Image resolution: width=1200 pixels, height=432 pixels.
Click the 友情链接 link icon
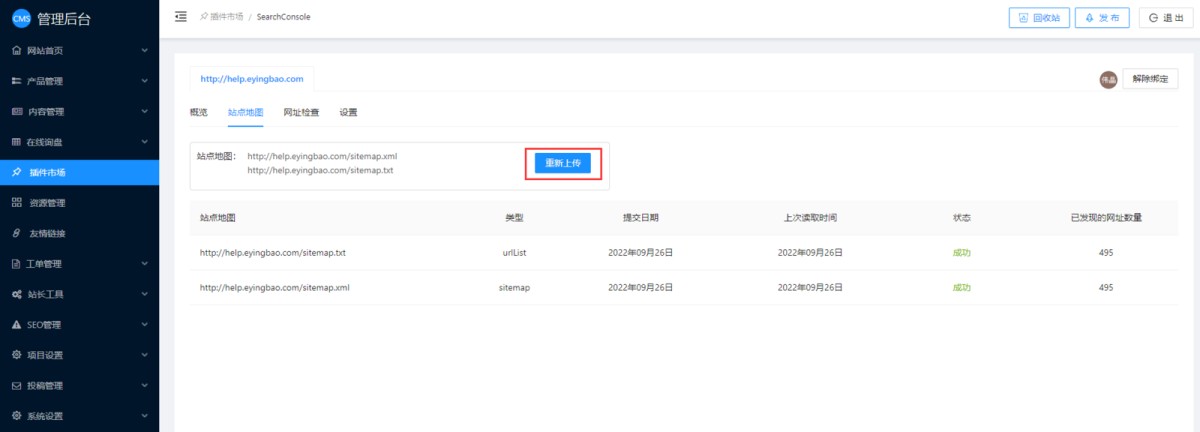click(16, 233)
